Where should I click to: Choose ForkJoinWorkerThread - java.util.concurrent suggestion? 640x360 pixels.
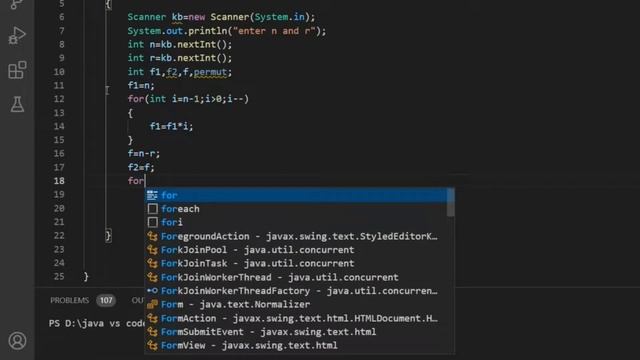(296, 277)
